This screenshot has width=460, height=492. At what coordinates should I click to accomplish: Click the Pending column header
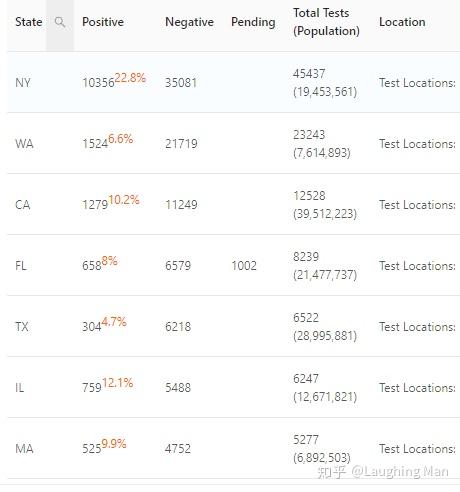tap(253, 22)
